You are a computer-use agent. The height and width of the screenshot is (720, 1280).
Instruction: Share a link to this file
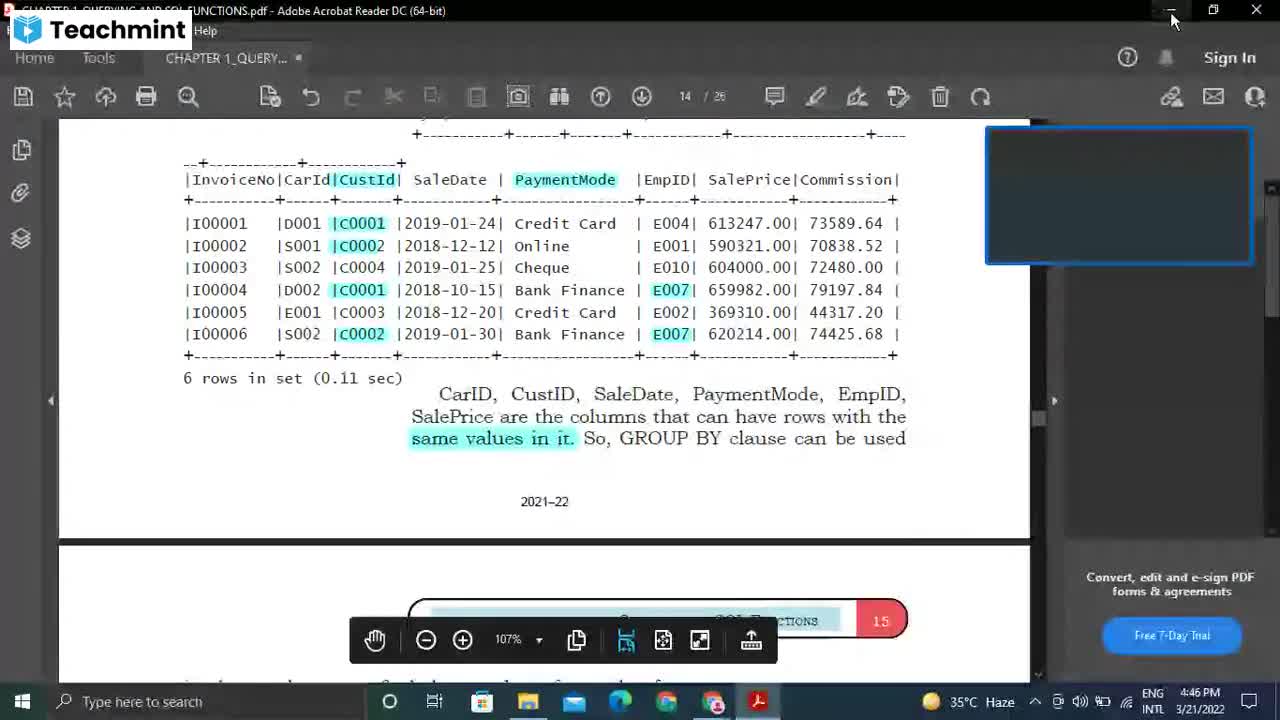pyautogui.click(x=1172, y=97)
